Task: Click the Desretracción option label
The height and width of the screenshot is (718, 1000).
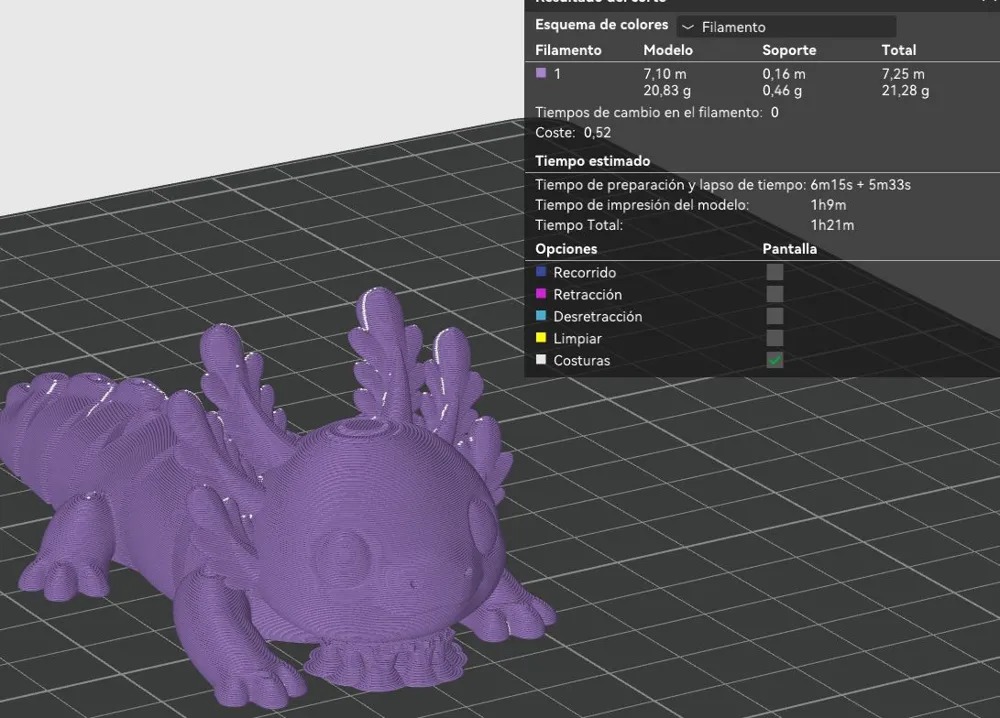Action: tap(598, 316)
